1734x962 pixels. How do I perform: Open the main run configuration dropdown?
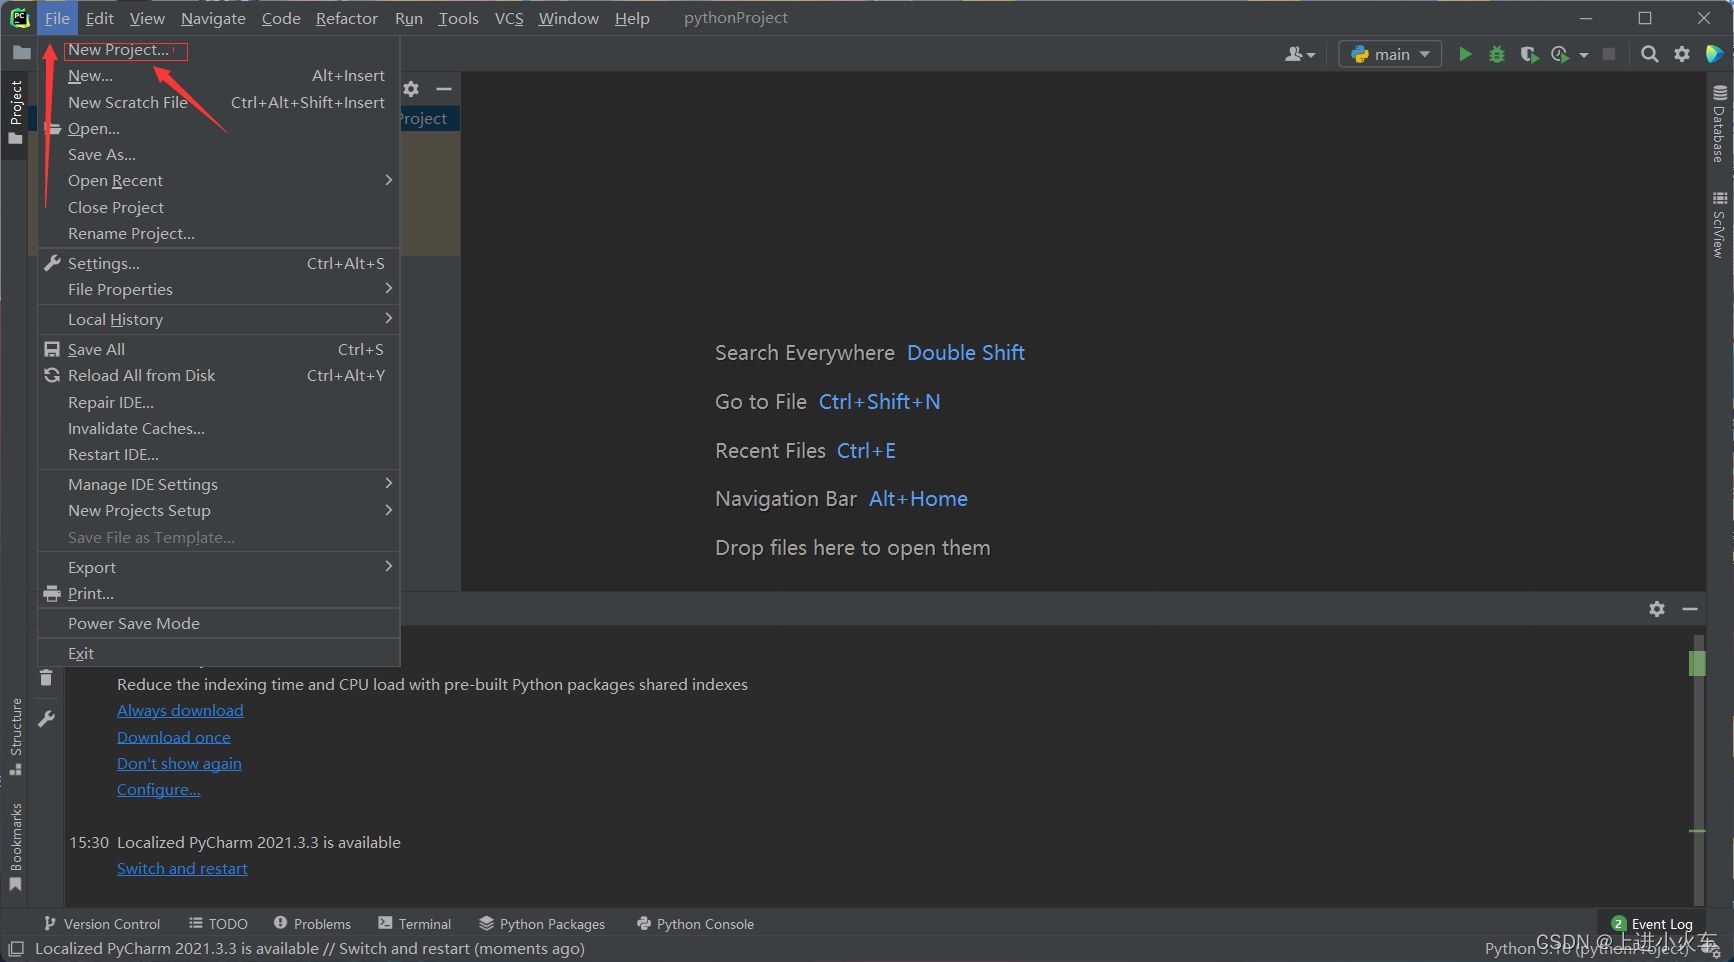1390,54
